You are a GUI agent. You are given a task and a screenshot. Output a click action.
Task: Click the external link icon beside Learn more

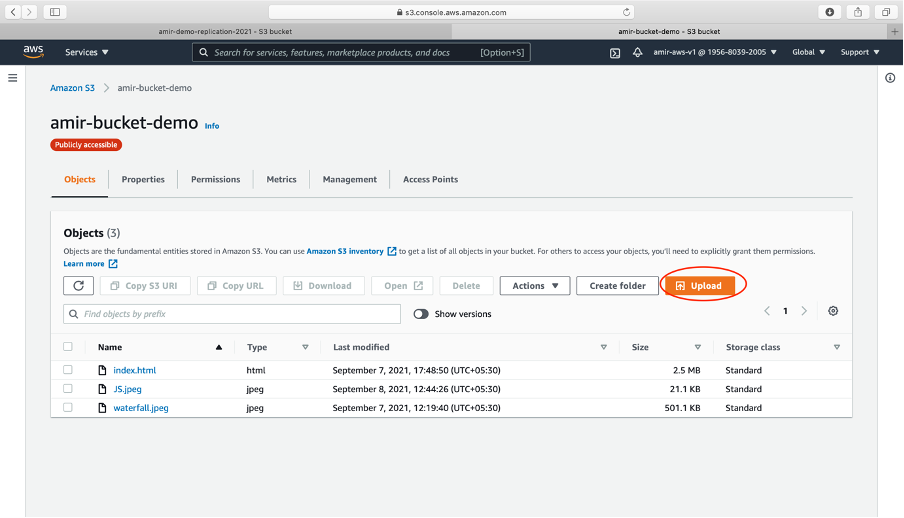pyautogui.click(x=113, y=264)
